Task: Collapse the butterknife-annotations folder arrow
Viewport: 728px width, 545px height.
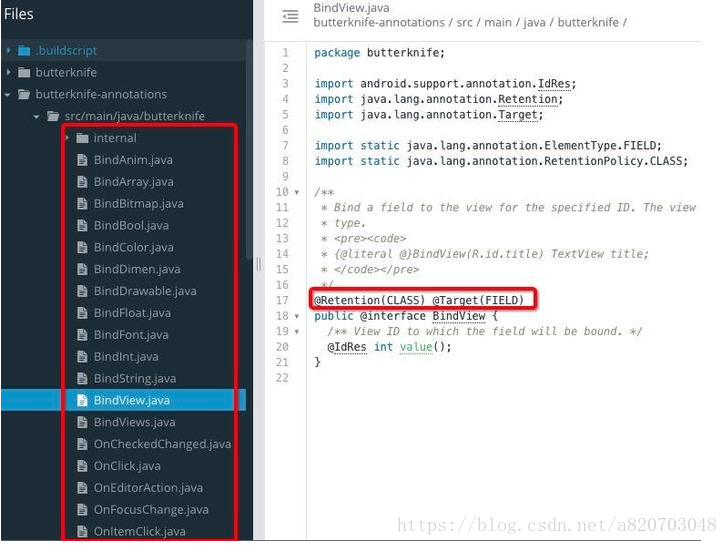Action: 7,94
